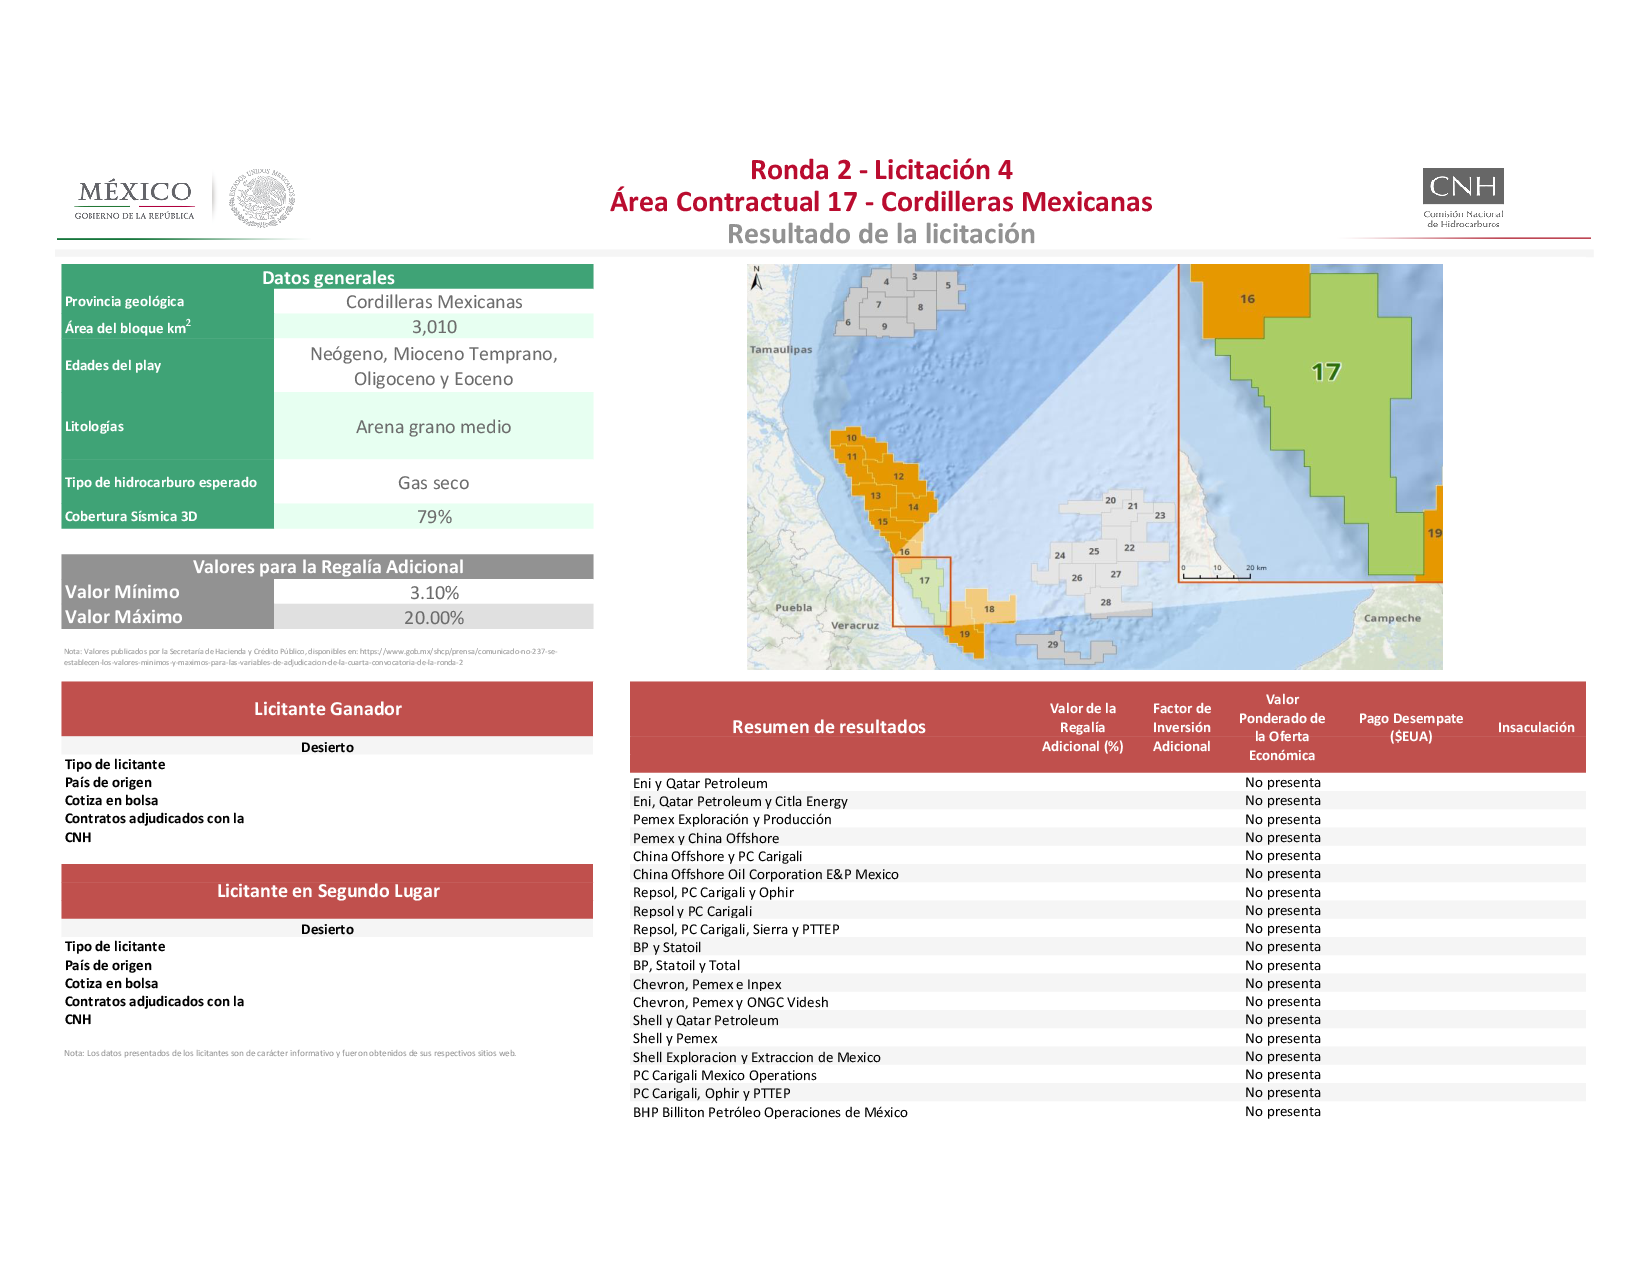Click the 'Arena grano medio' value
Screen dimensions: 1650x1275
[434, 427]
